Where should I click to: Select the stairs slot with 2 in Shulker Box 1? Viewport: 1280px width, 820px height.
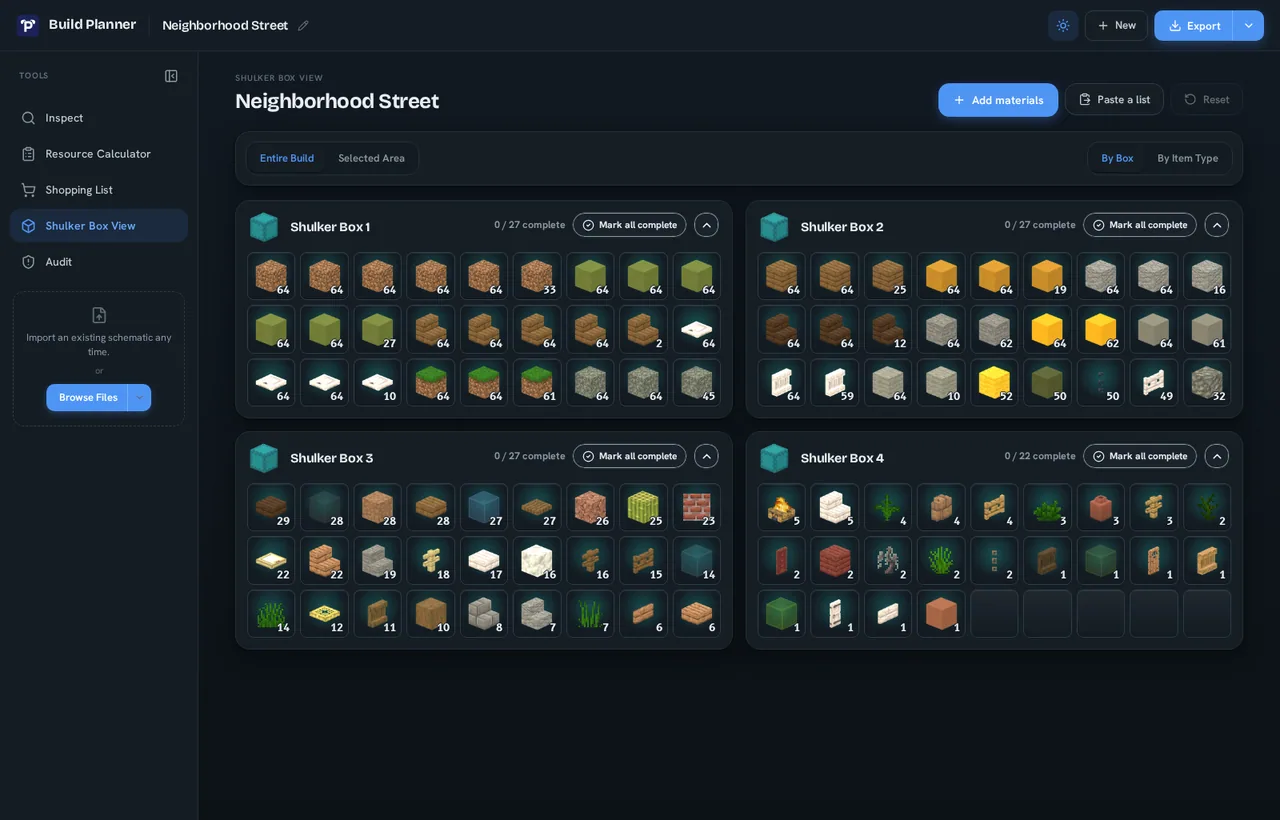click(x=643, y=329)
